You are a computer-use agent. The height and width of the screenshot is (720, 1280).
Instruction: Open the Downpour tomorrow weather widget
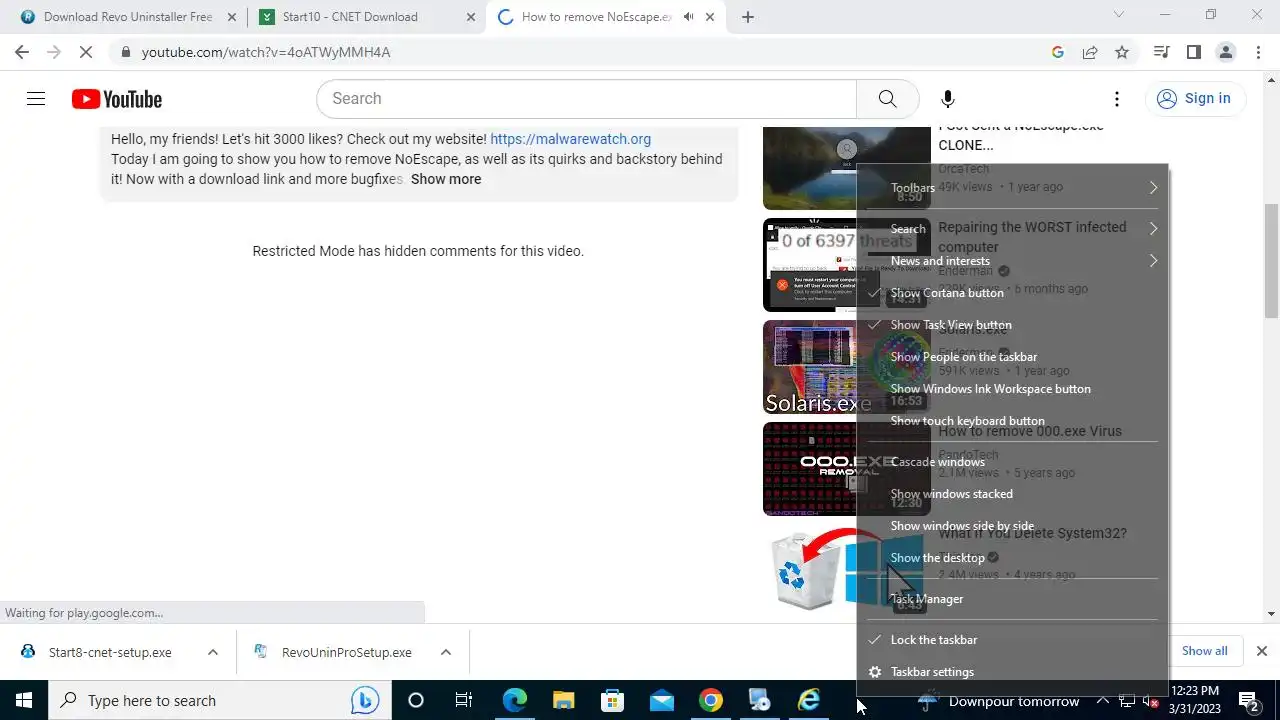click(x=1000, y=701)
